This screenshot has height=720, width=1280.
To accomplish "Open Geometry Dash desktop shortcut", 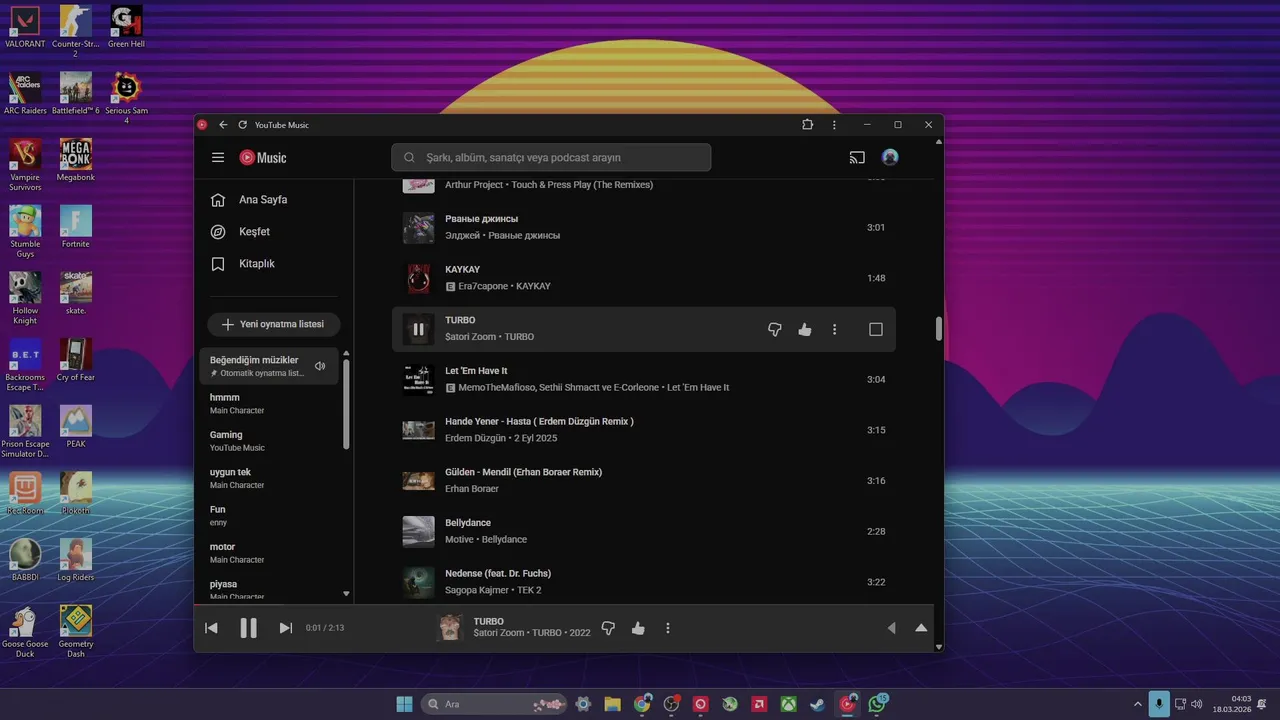I will pos(76,631).
